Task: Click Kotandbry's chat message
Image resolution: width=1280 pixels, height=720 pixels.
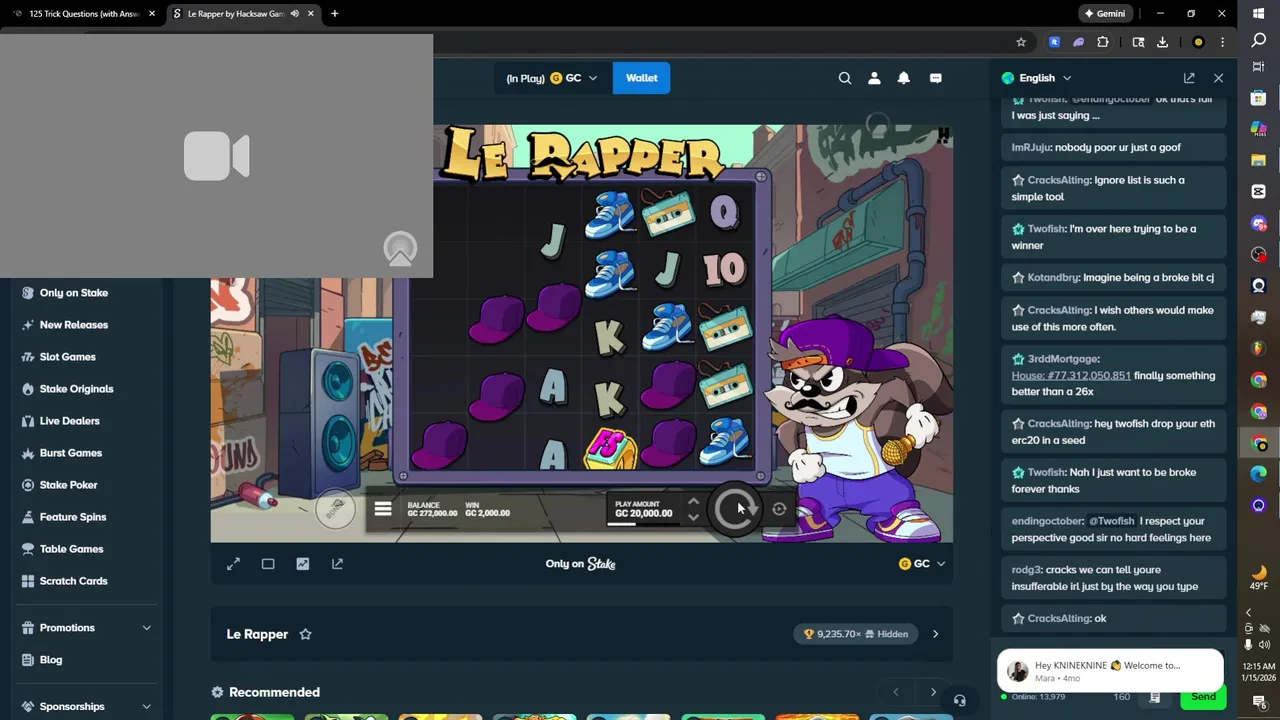Action: (1112, 278)
